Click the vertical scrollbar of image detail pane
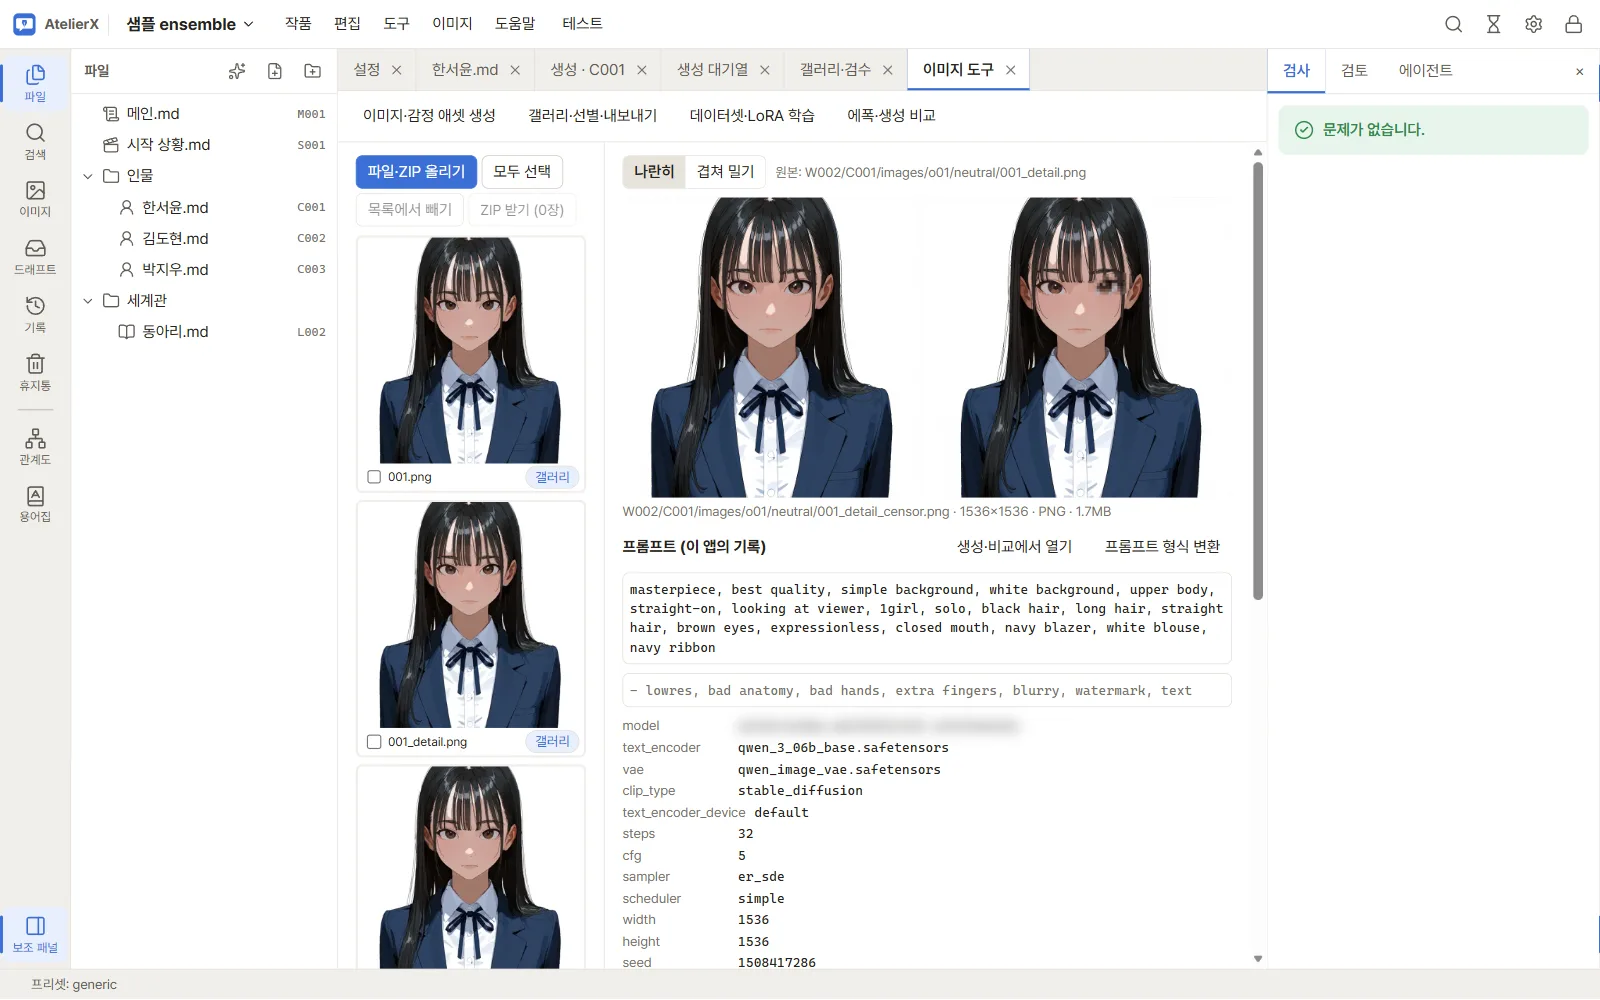 point(1258,380)
